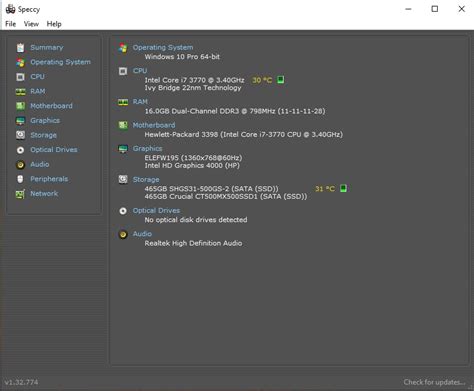Click the Audio icon in the summary panel
Screen dimensions: 474x391
(123, 234)
